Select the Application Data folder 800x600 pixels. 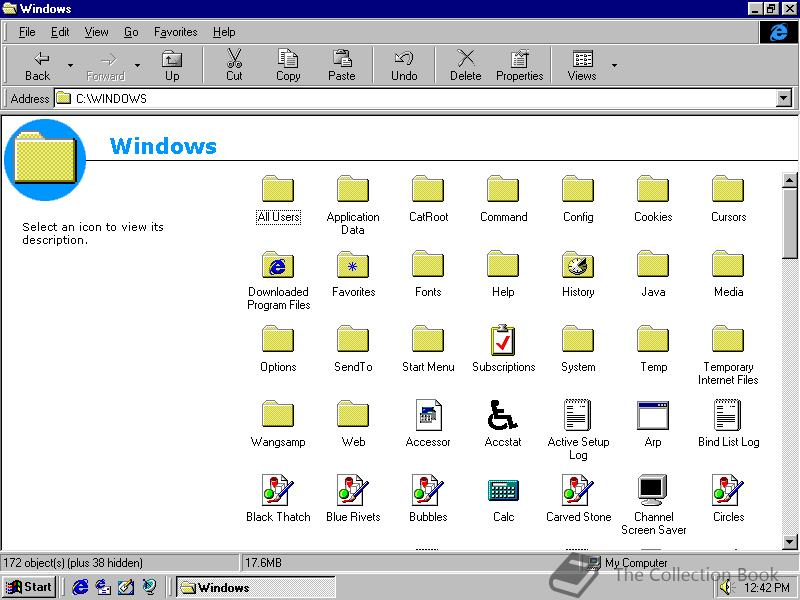point(353,206)
